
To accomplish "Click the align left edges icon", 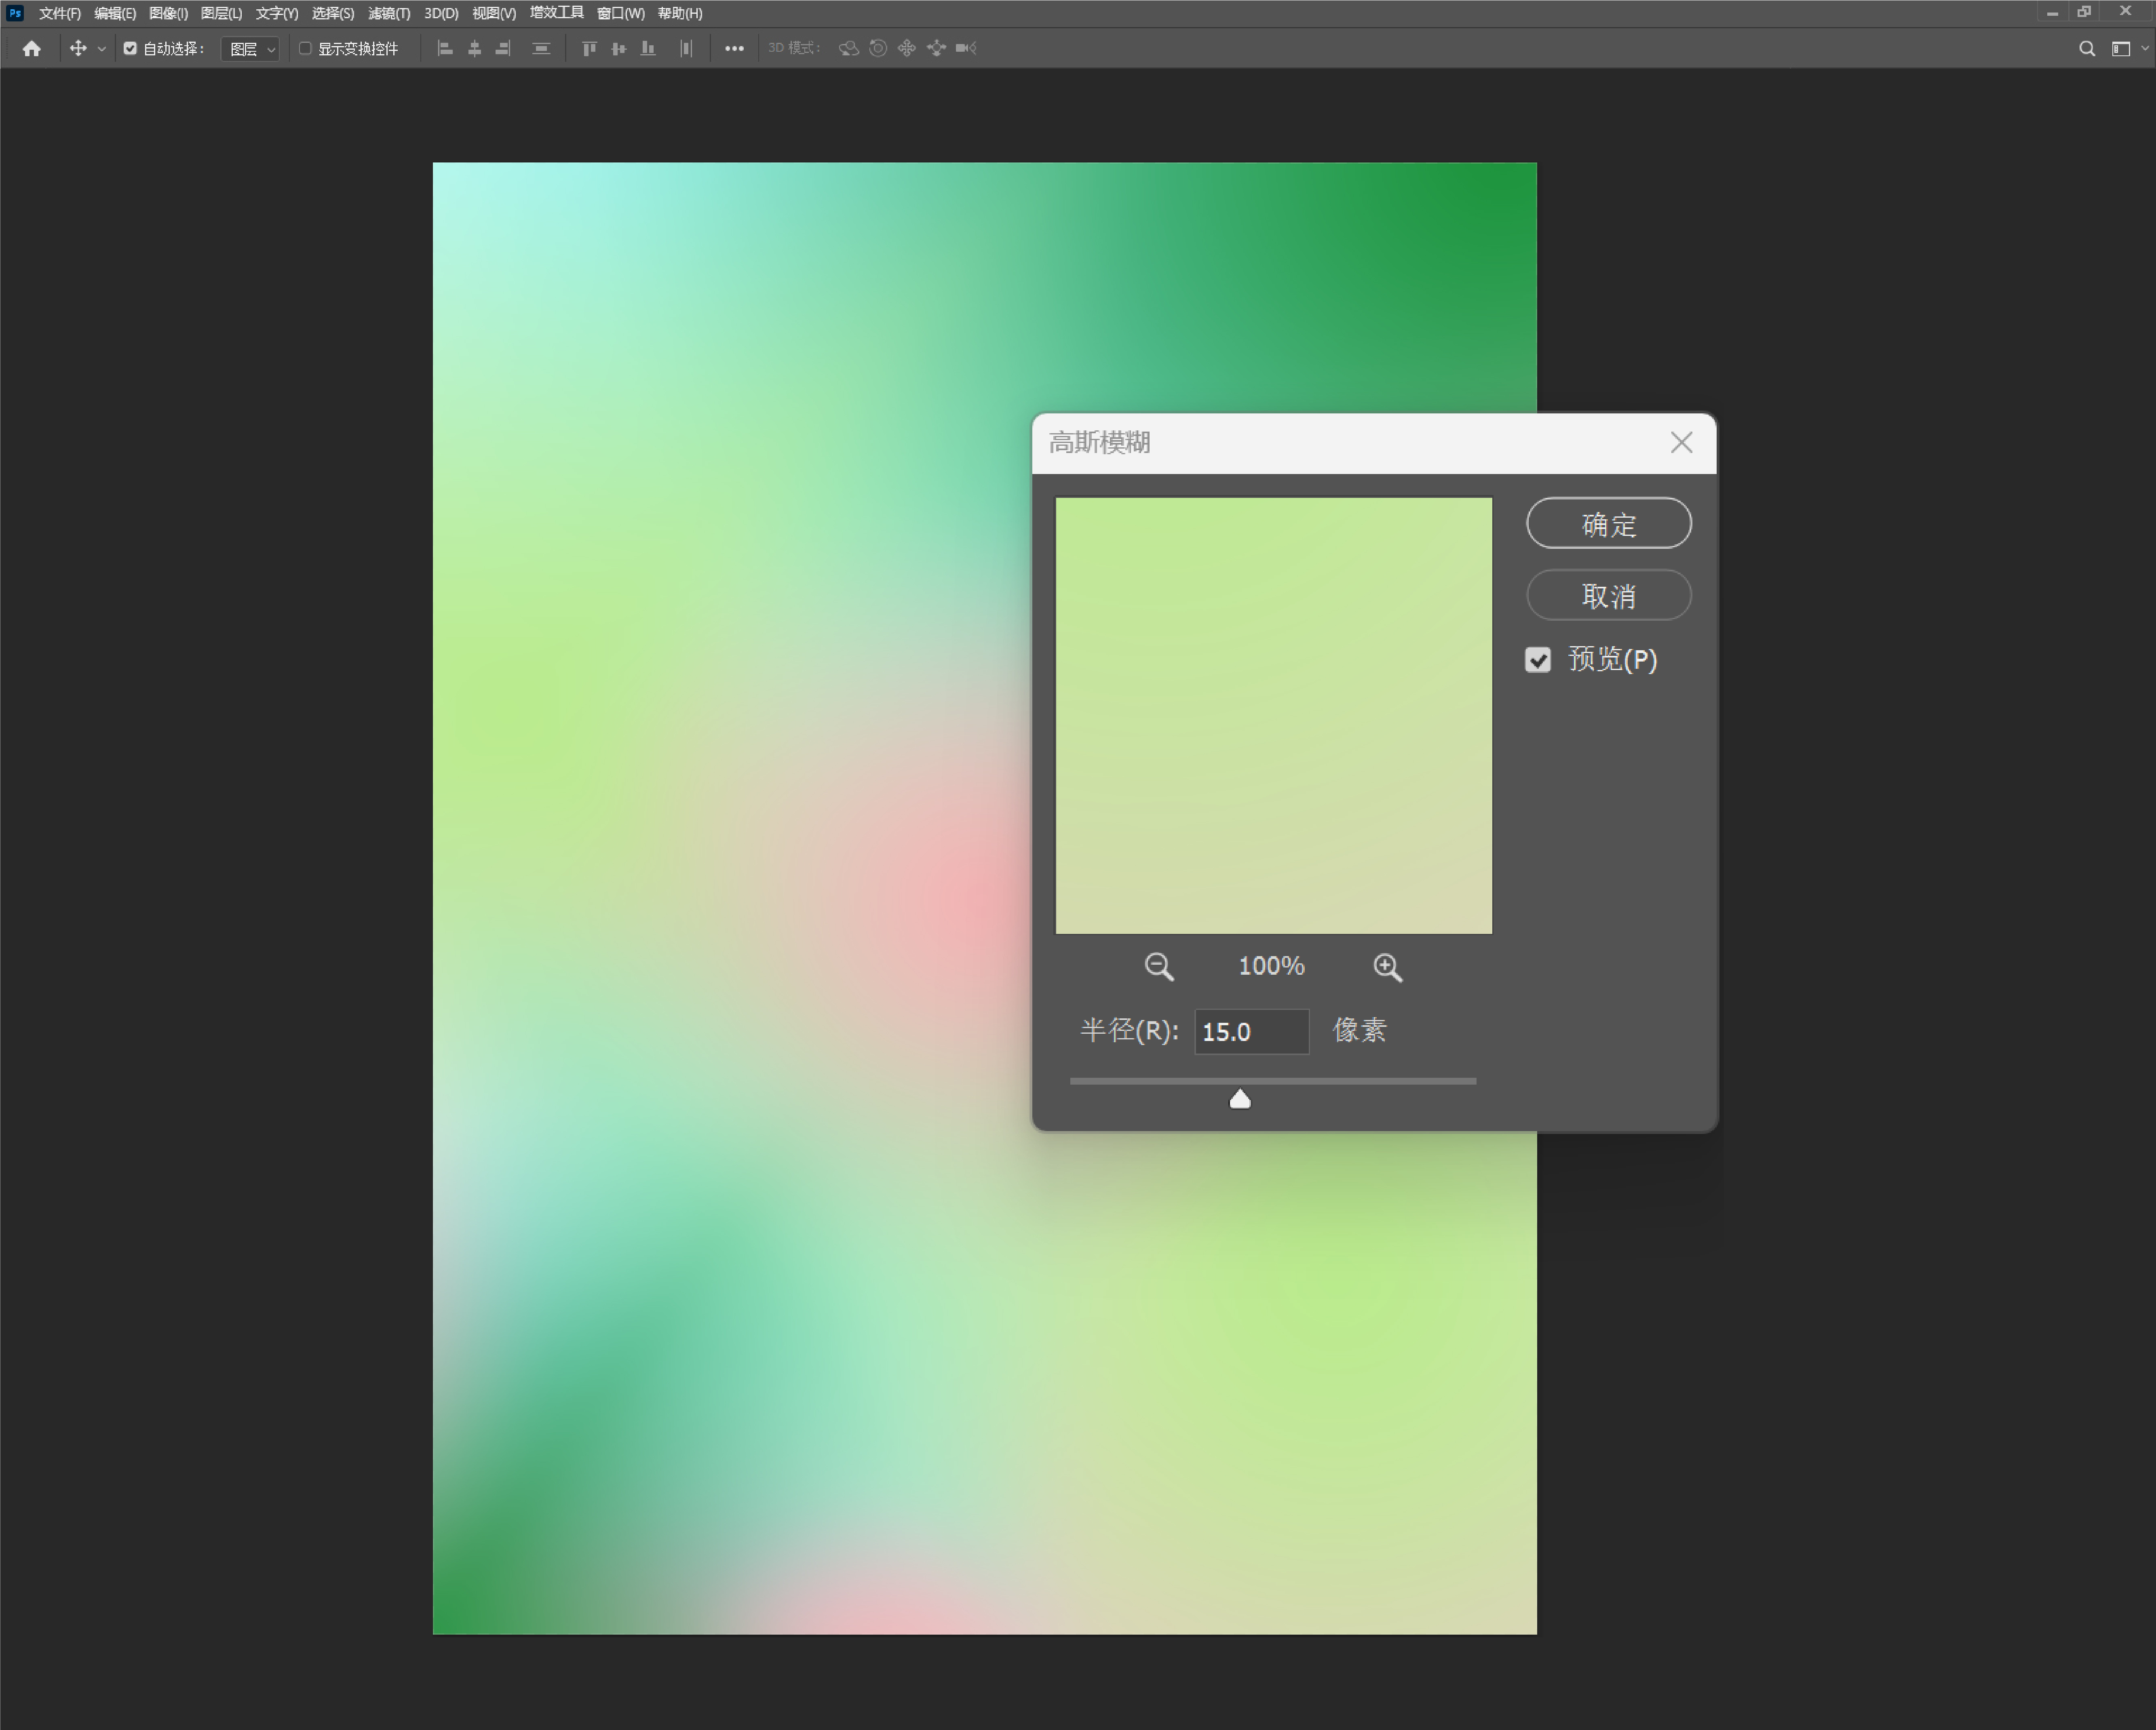I will [x=445, y=48].
